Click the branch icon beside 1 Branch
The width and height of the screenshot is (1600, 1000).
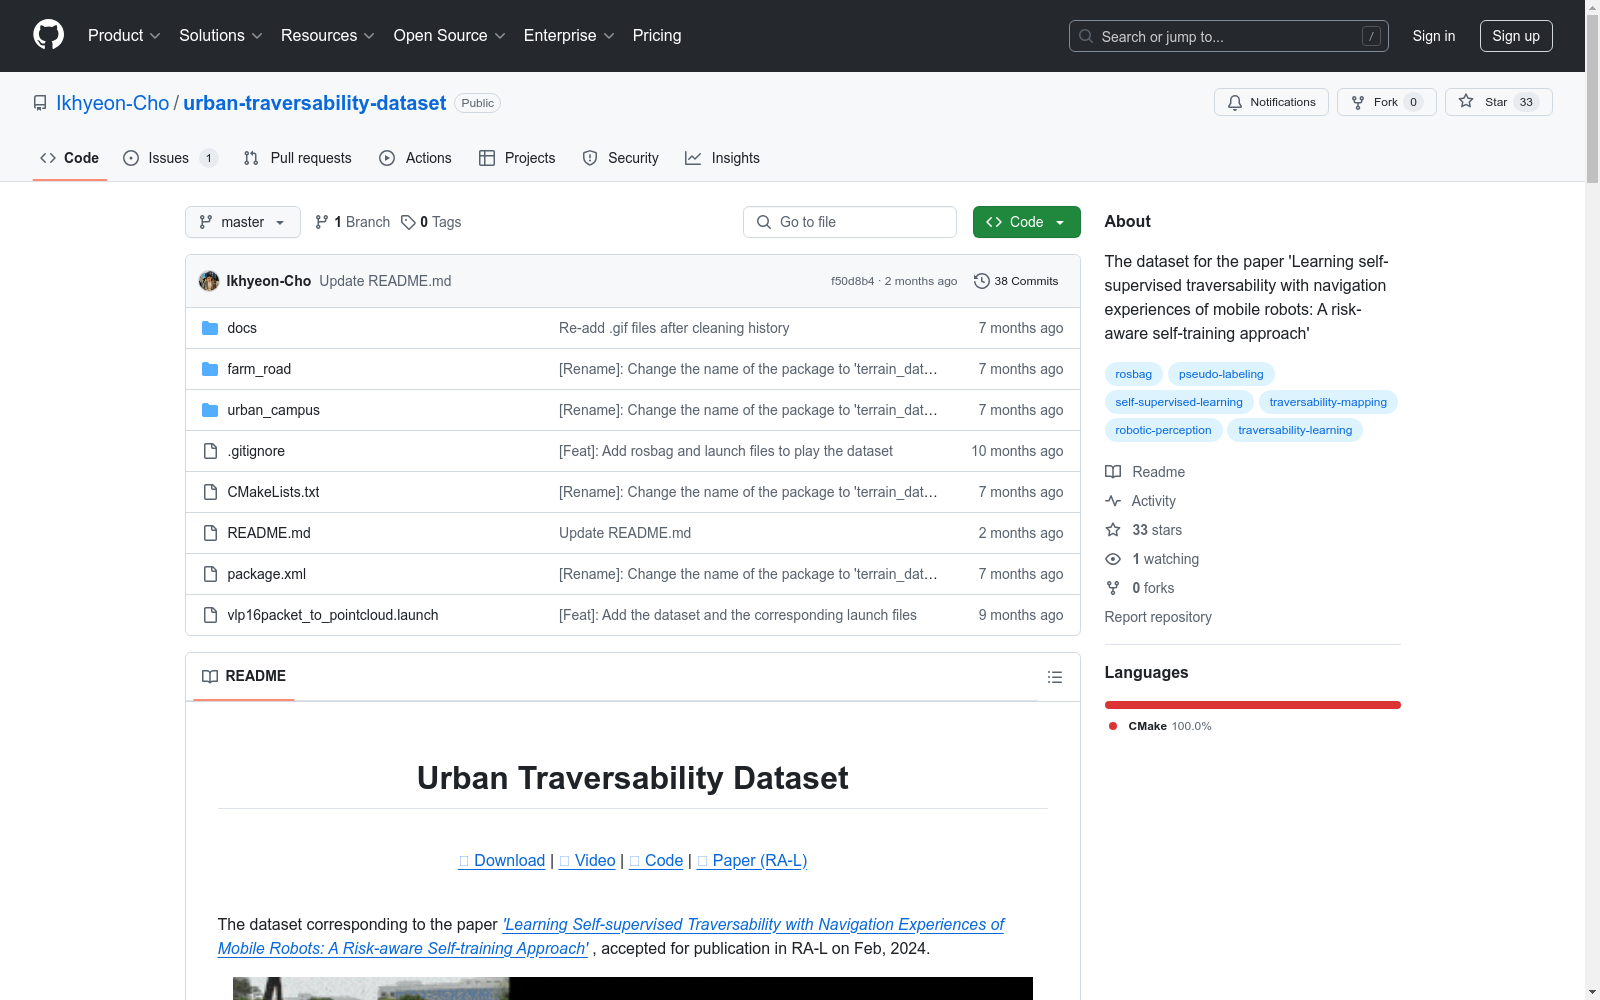coord(322,222)
